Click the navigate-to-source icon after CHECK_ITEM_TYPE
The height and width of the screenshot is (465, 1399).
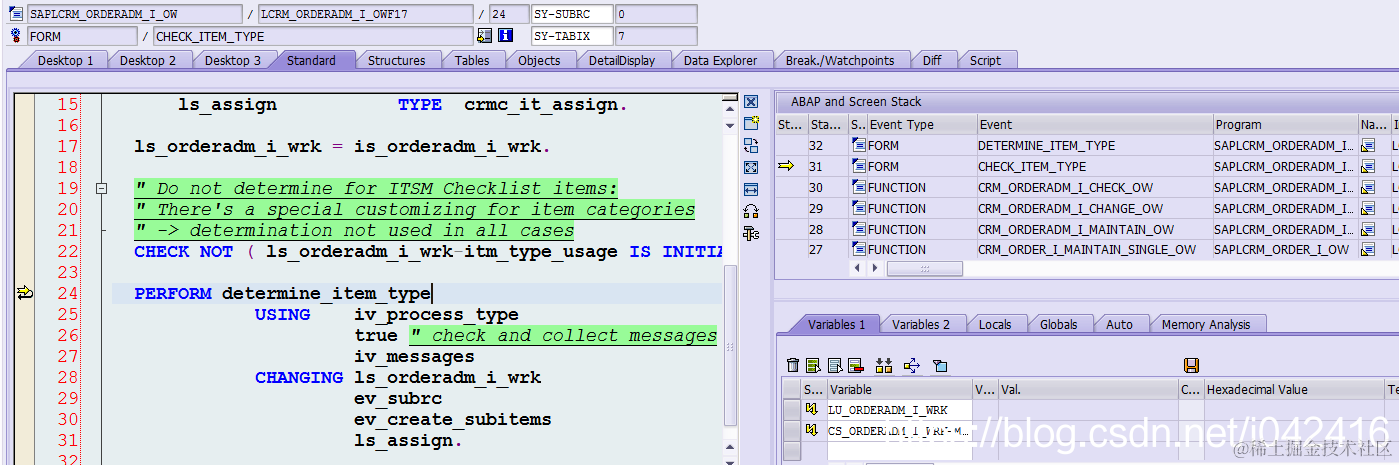[x=485, y=36]
